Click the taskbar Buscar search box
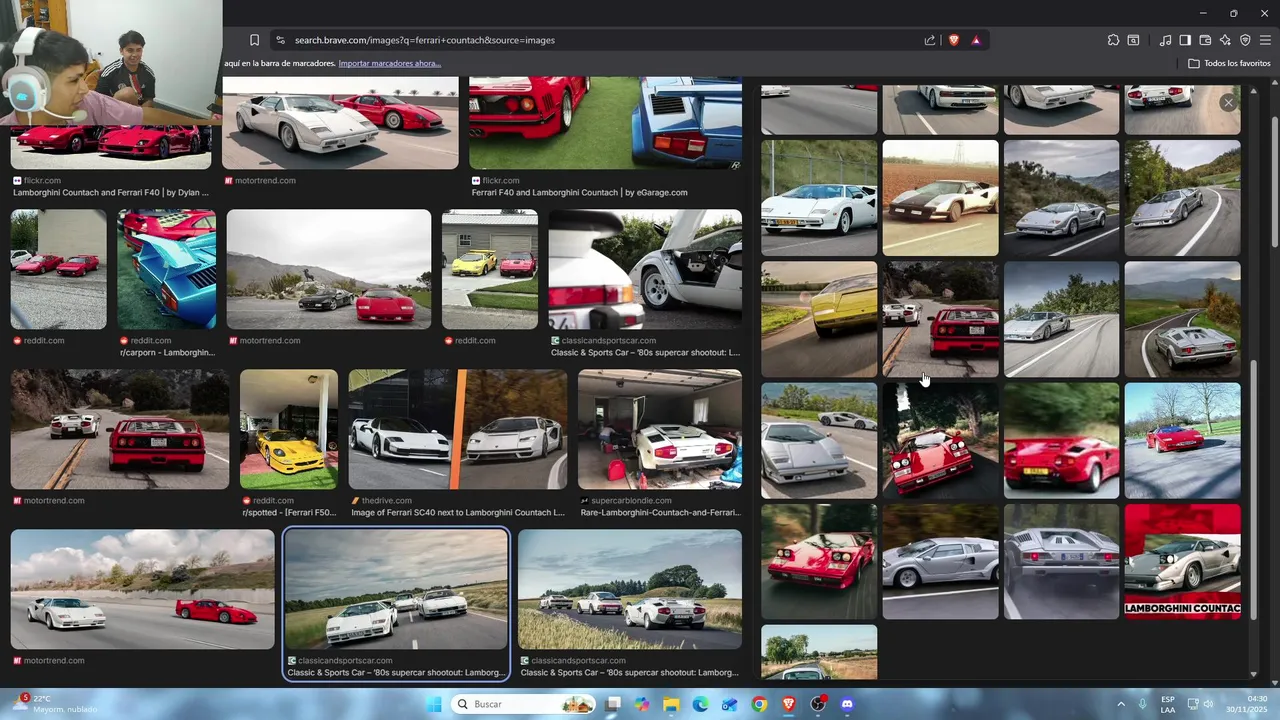The image size is (1280, 720). coord(523,704)
